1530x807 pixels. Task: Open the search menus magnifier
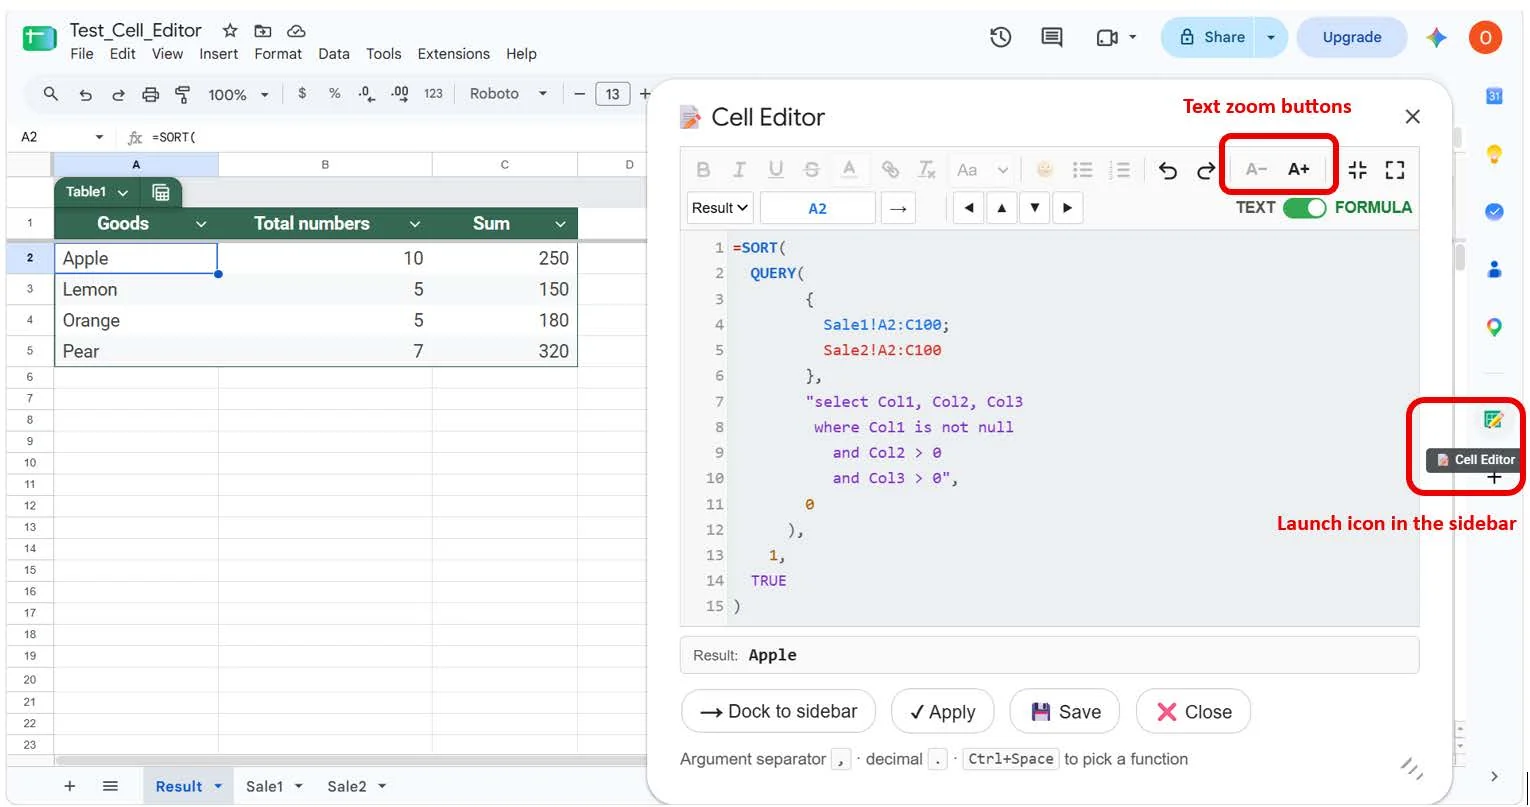pyautogui.click(x=51, y=94)
